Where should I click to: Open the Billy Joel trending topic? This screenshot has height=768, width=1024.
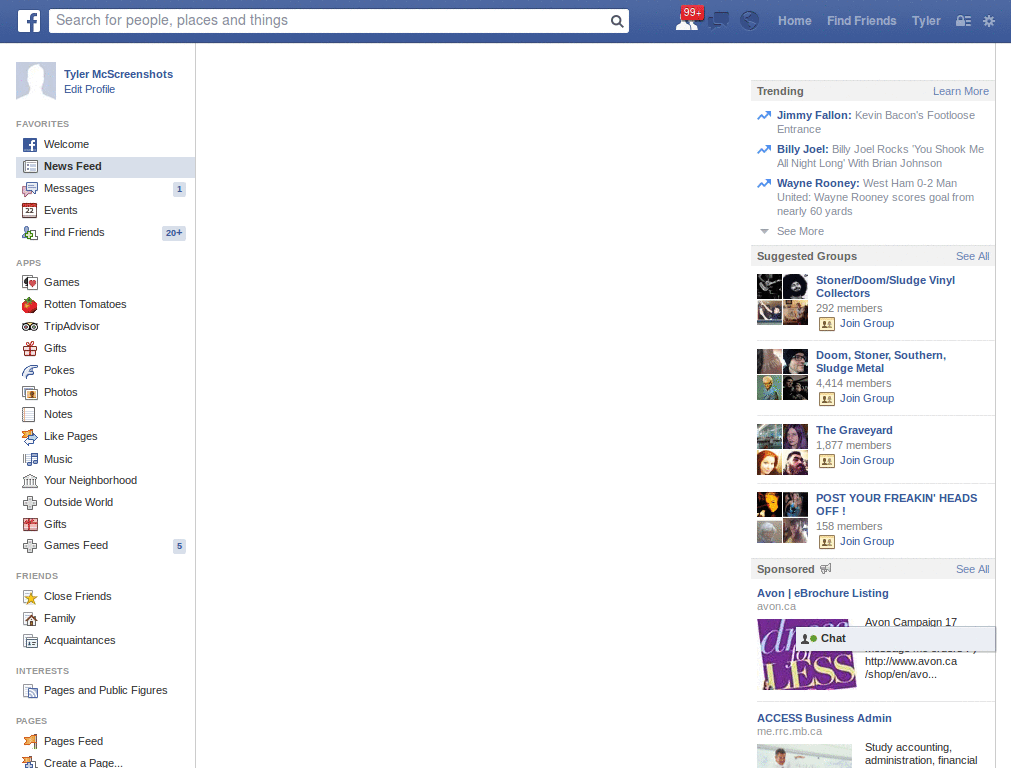pyautogui.click(x=803, y=150)
